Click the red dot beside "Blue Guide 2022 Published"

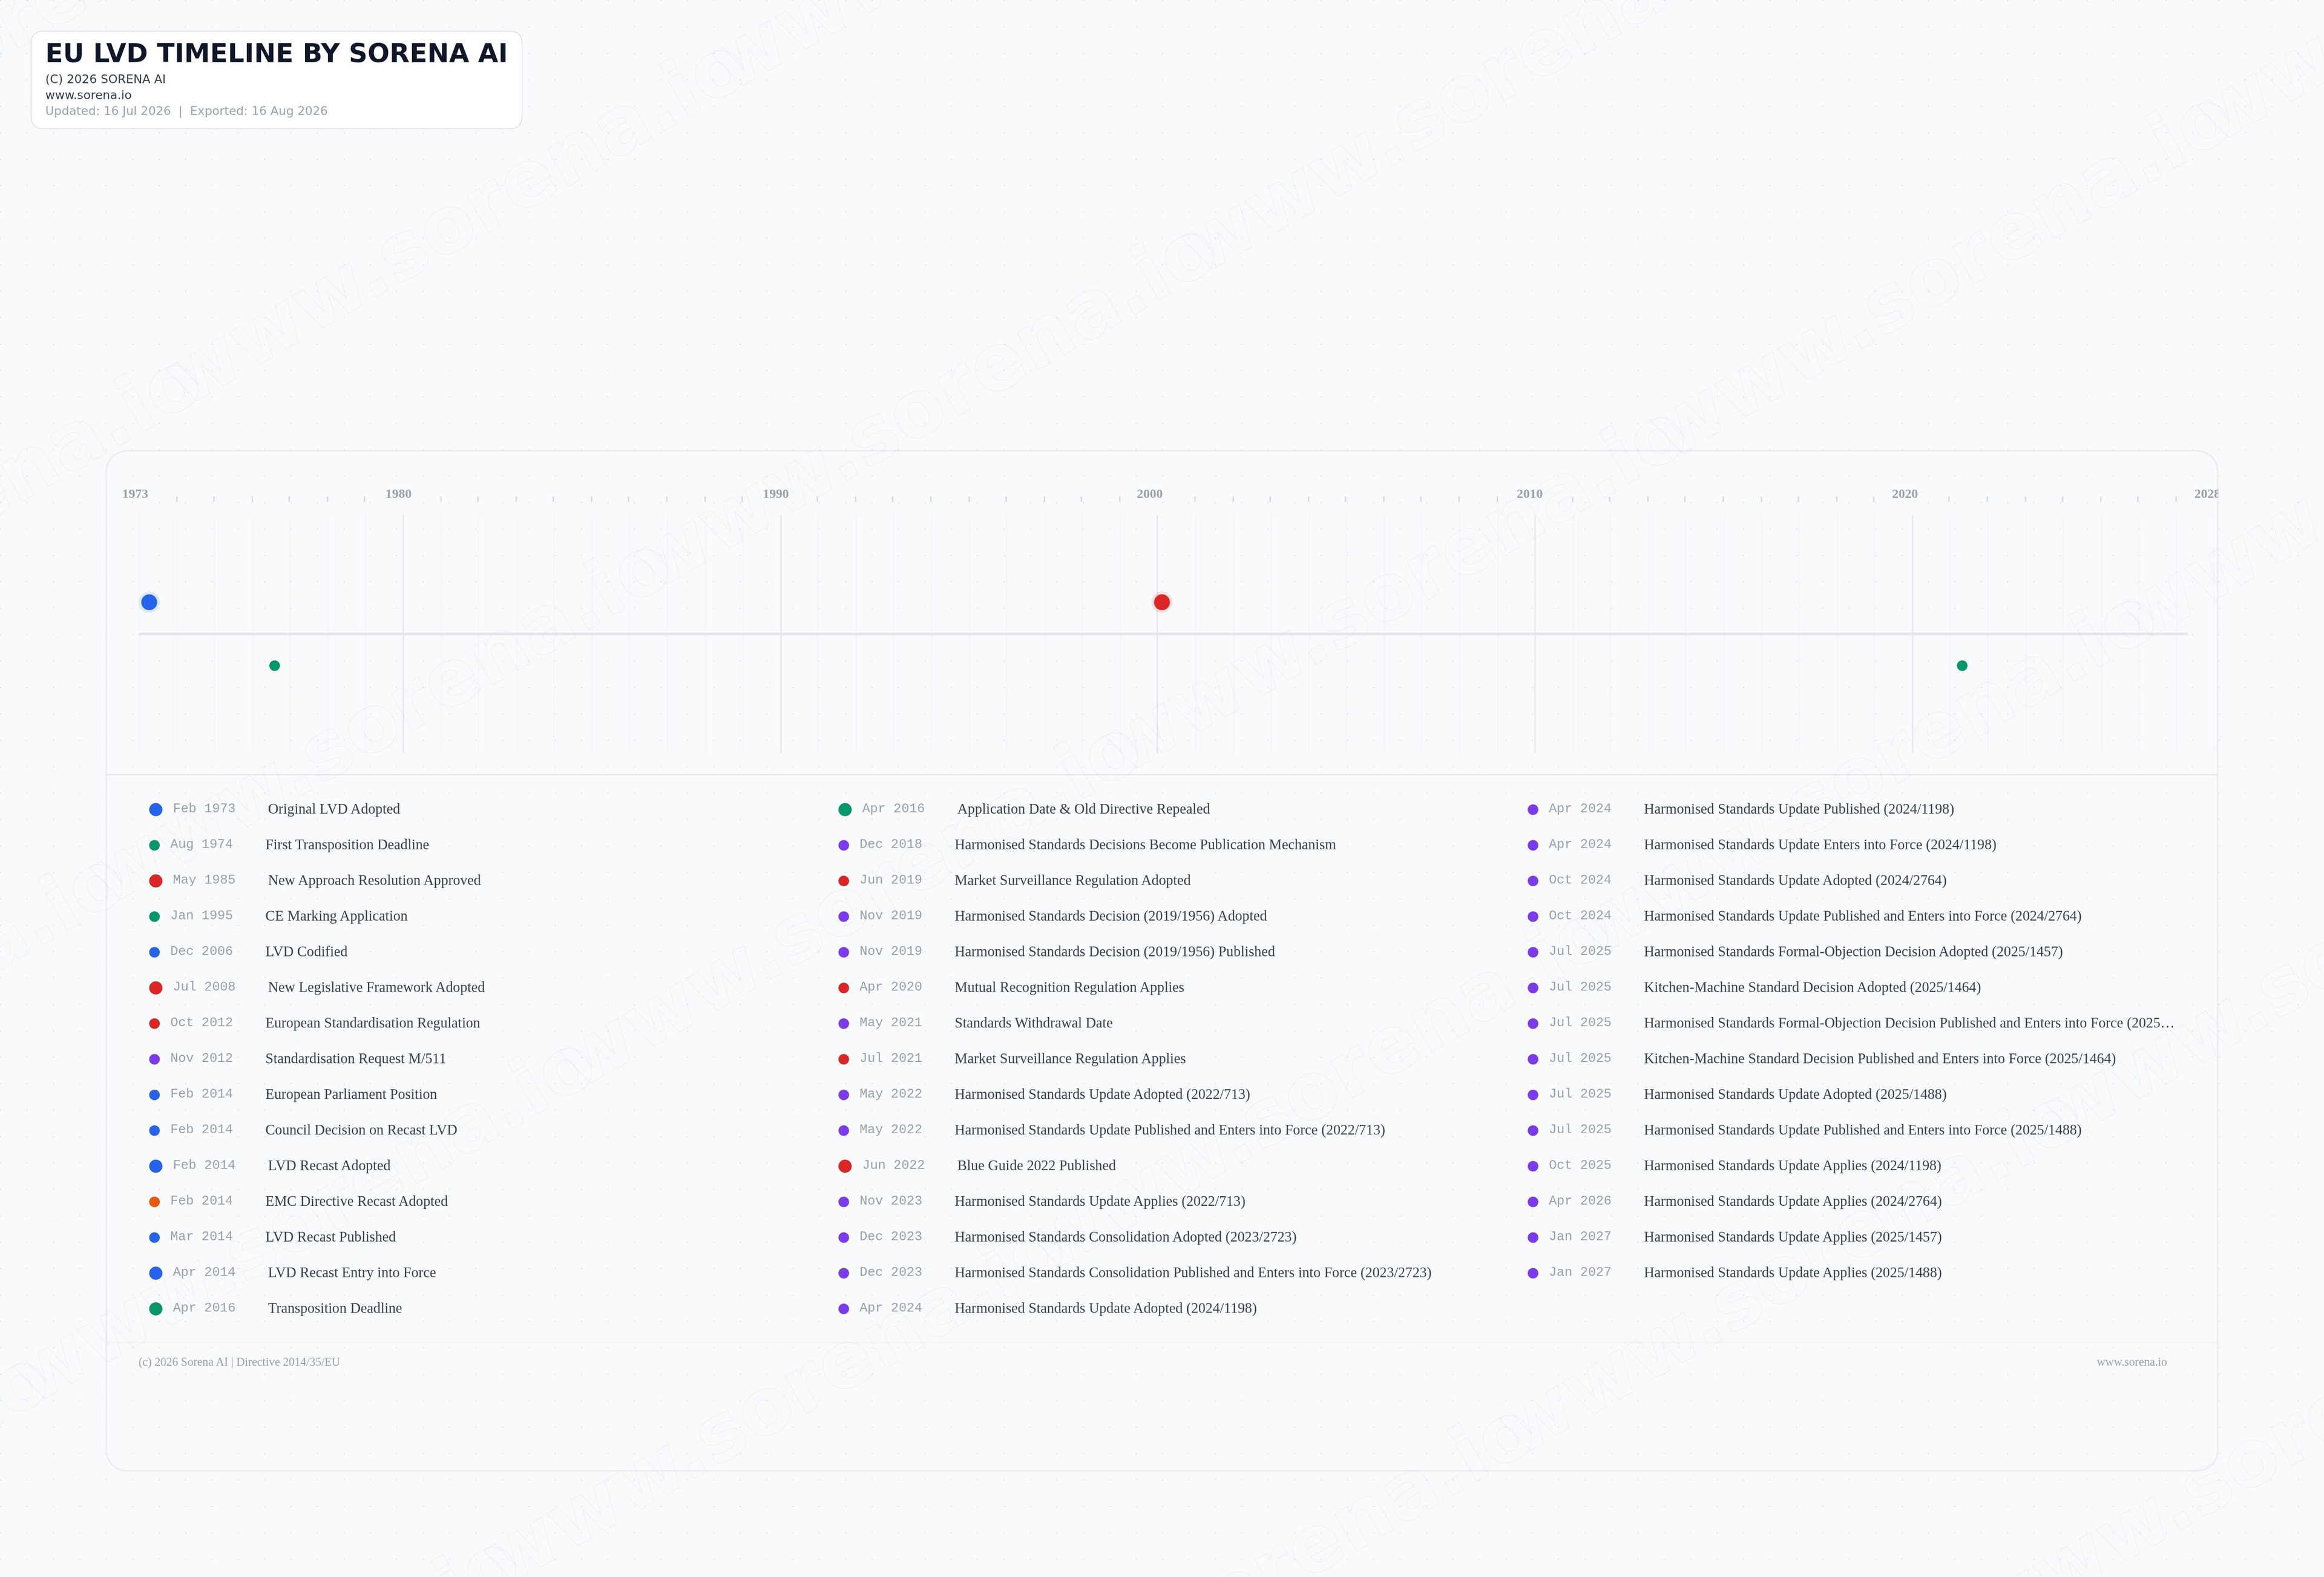point(845,1166)
